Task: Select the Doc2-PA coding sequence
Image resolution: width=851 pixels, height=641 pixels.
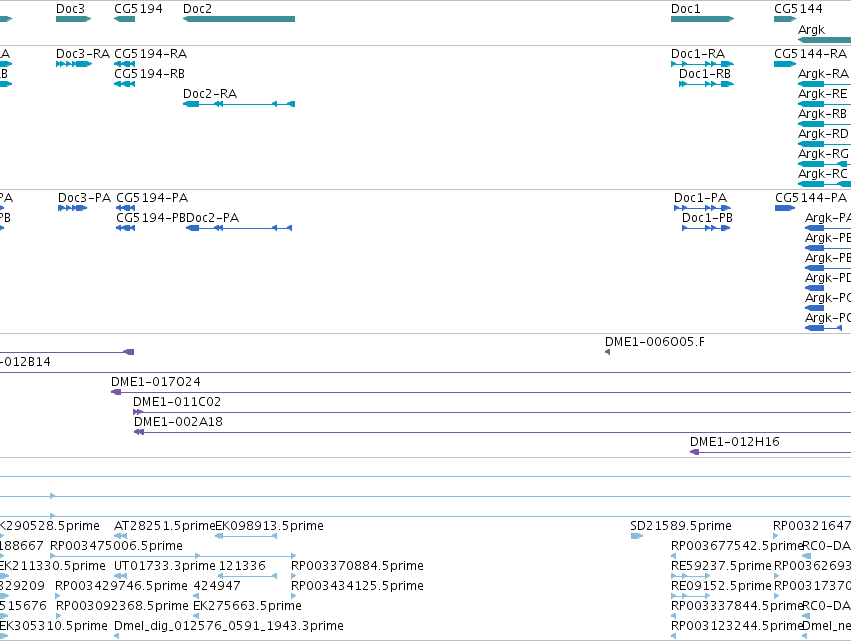Action: (239, 228)
